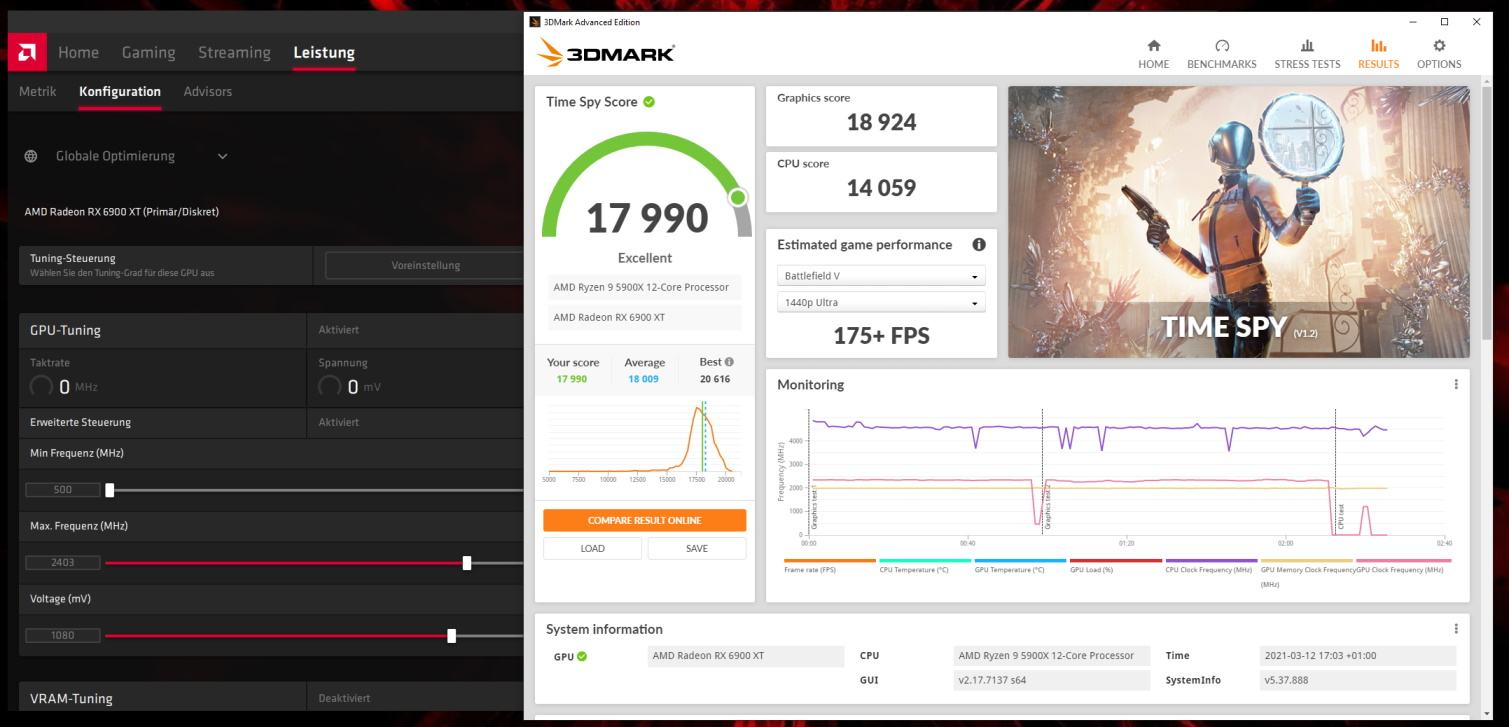Click the Min Frequenz value field 500
Image resolution: width=1509 pixels, height=727 pixels.
[63, 490]
